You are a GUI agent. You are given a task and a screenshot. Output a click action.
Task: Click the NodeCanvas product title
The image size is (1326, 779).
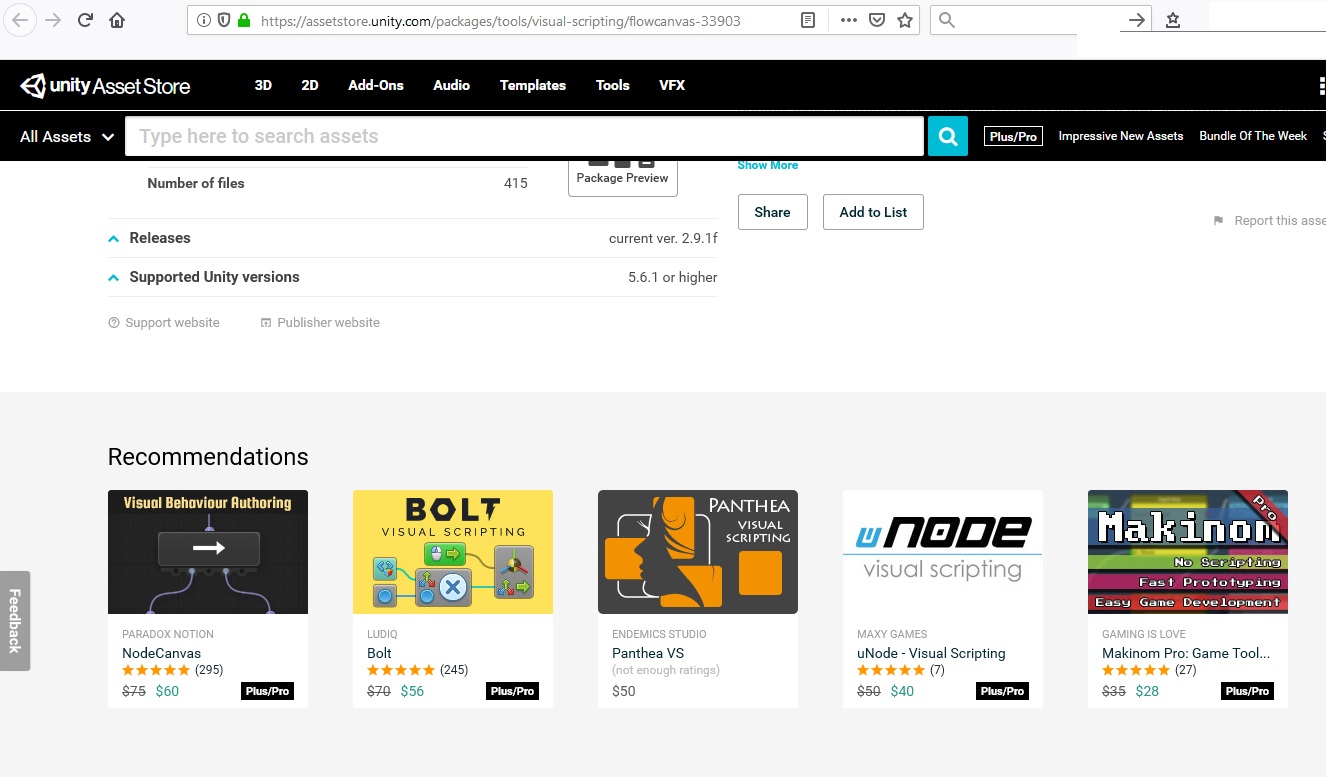click(161, 654)
